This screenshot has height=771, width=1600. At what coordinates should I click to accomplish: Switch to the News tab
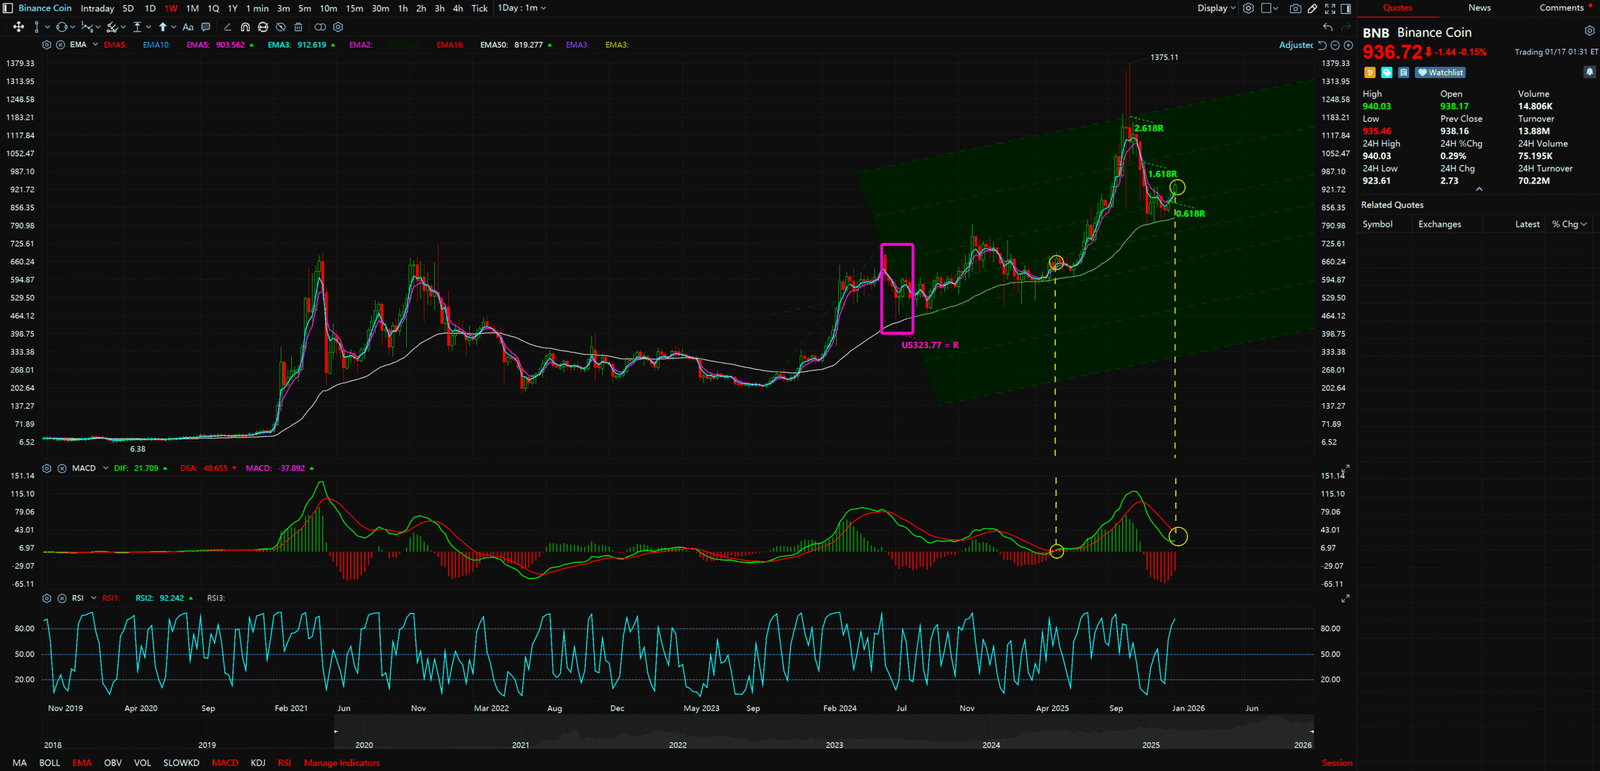click(x=1479, y=8)
